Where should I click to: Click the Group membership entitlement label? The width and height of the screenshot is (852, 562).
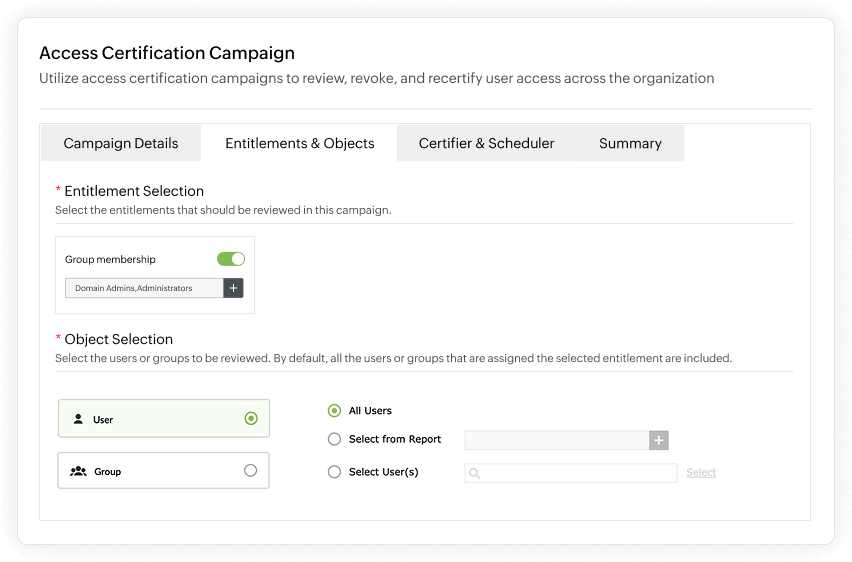110,260
